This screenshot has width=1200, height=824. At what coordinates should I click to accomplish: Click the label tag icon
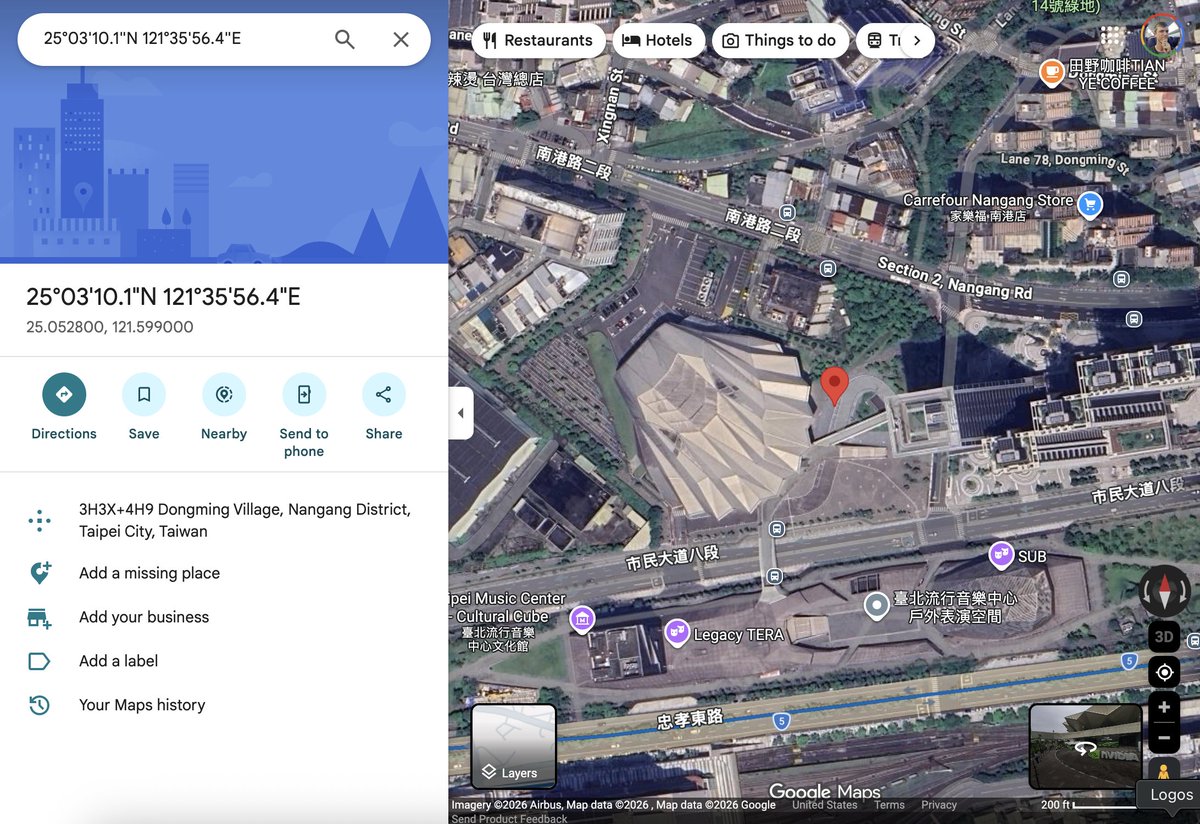coord(39,661)
